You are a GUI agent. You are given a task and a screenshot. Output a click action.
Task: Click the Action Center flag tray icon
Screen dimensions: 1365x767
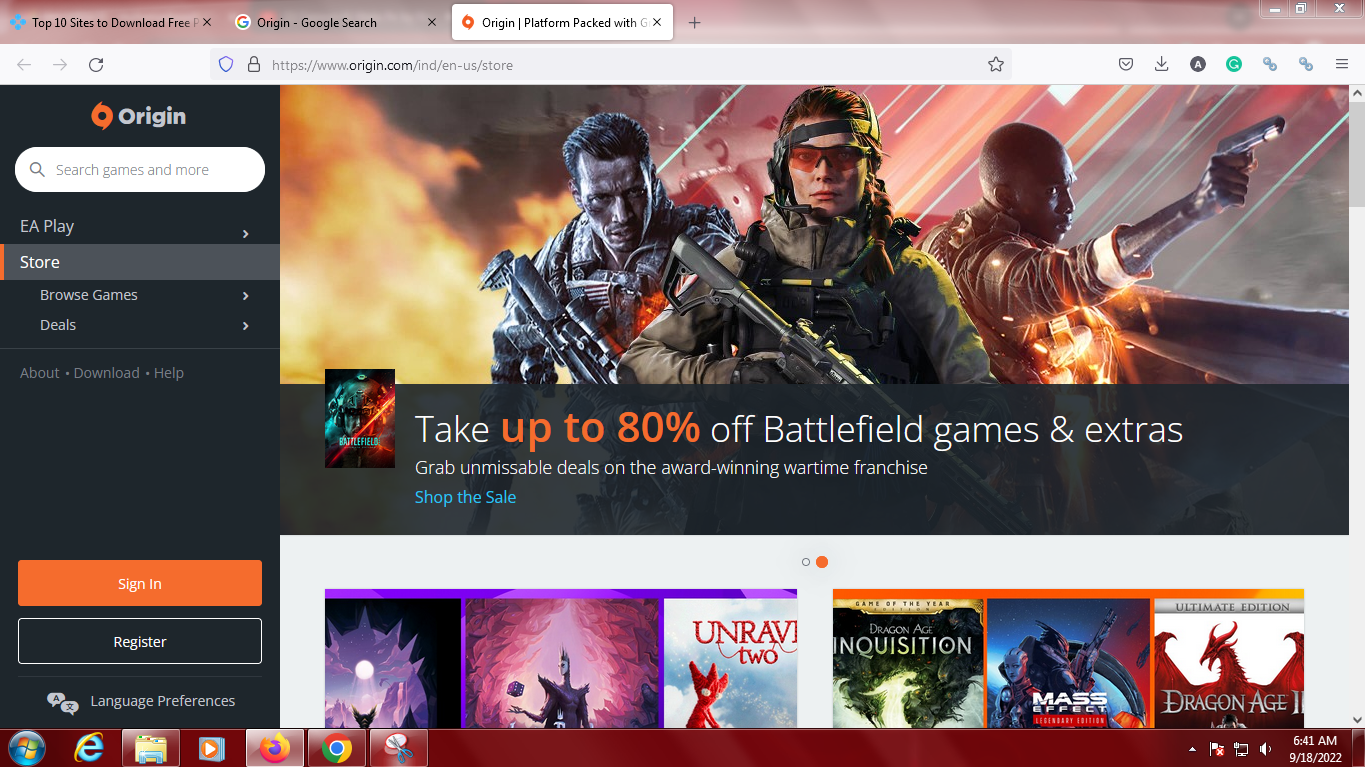click(x=1217, y=749)
